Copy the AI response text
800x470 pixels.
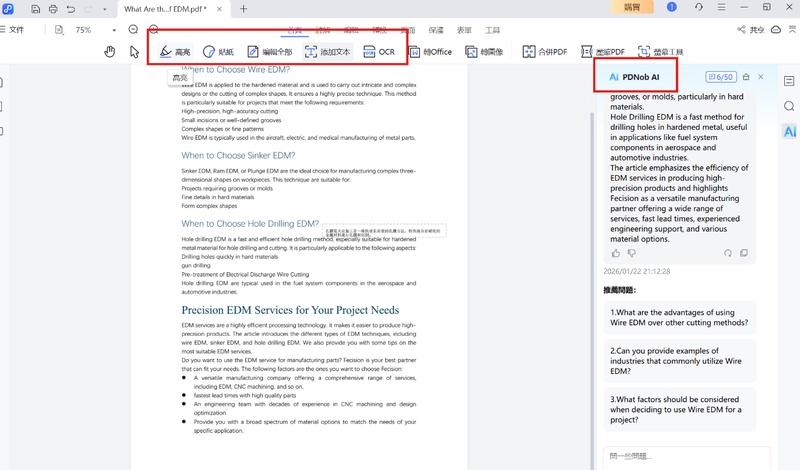pyautogui.click(x=743, y=253)
